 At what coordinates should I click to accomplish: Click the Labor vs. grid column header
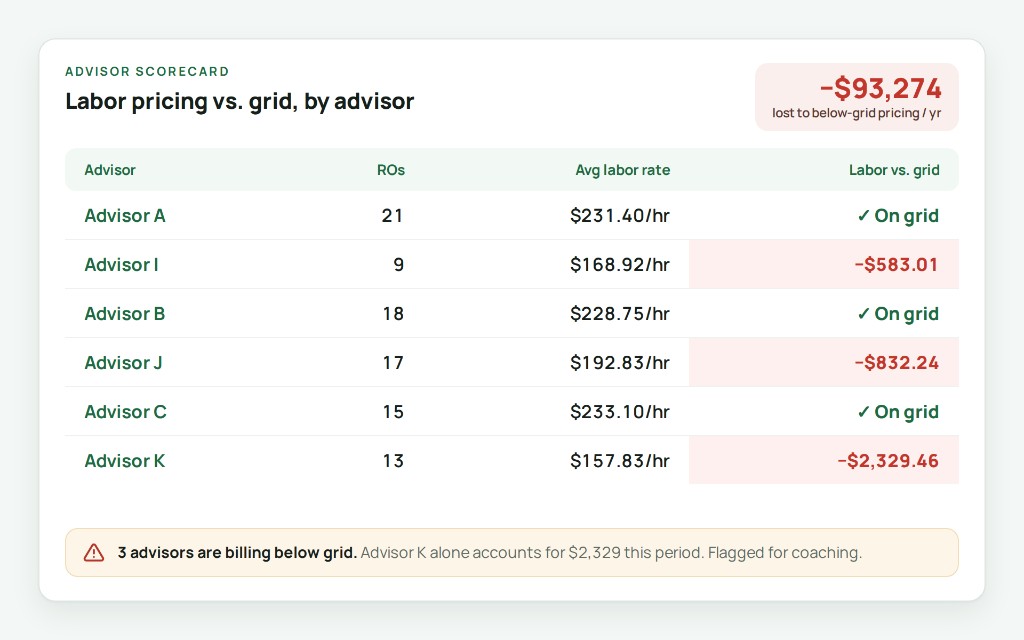point(894,170)
